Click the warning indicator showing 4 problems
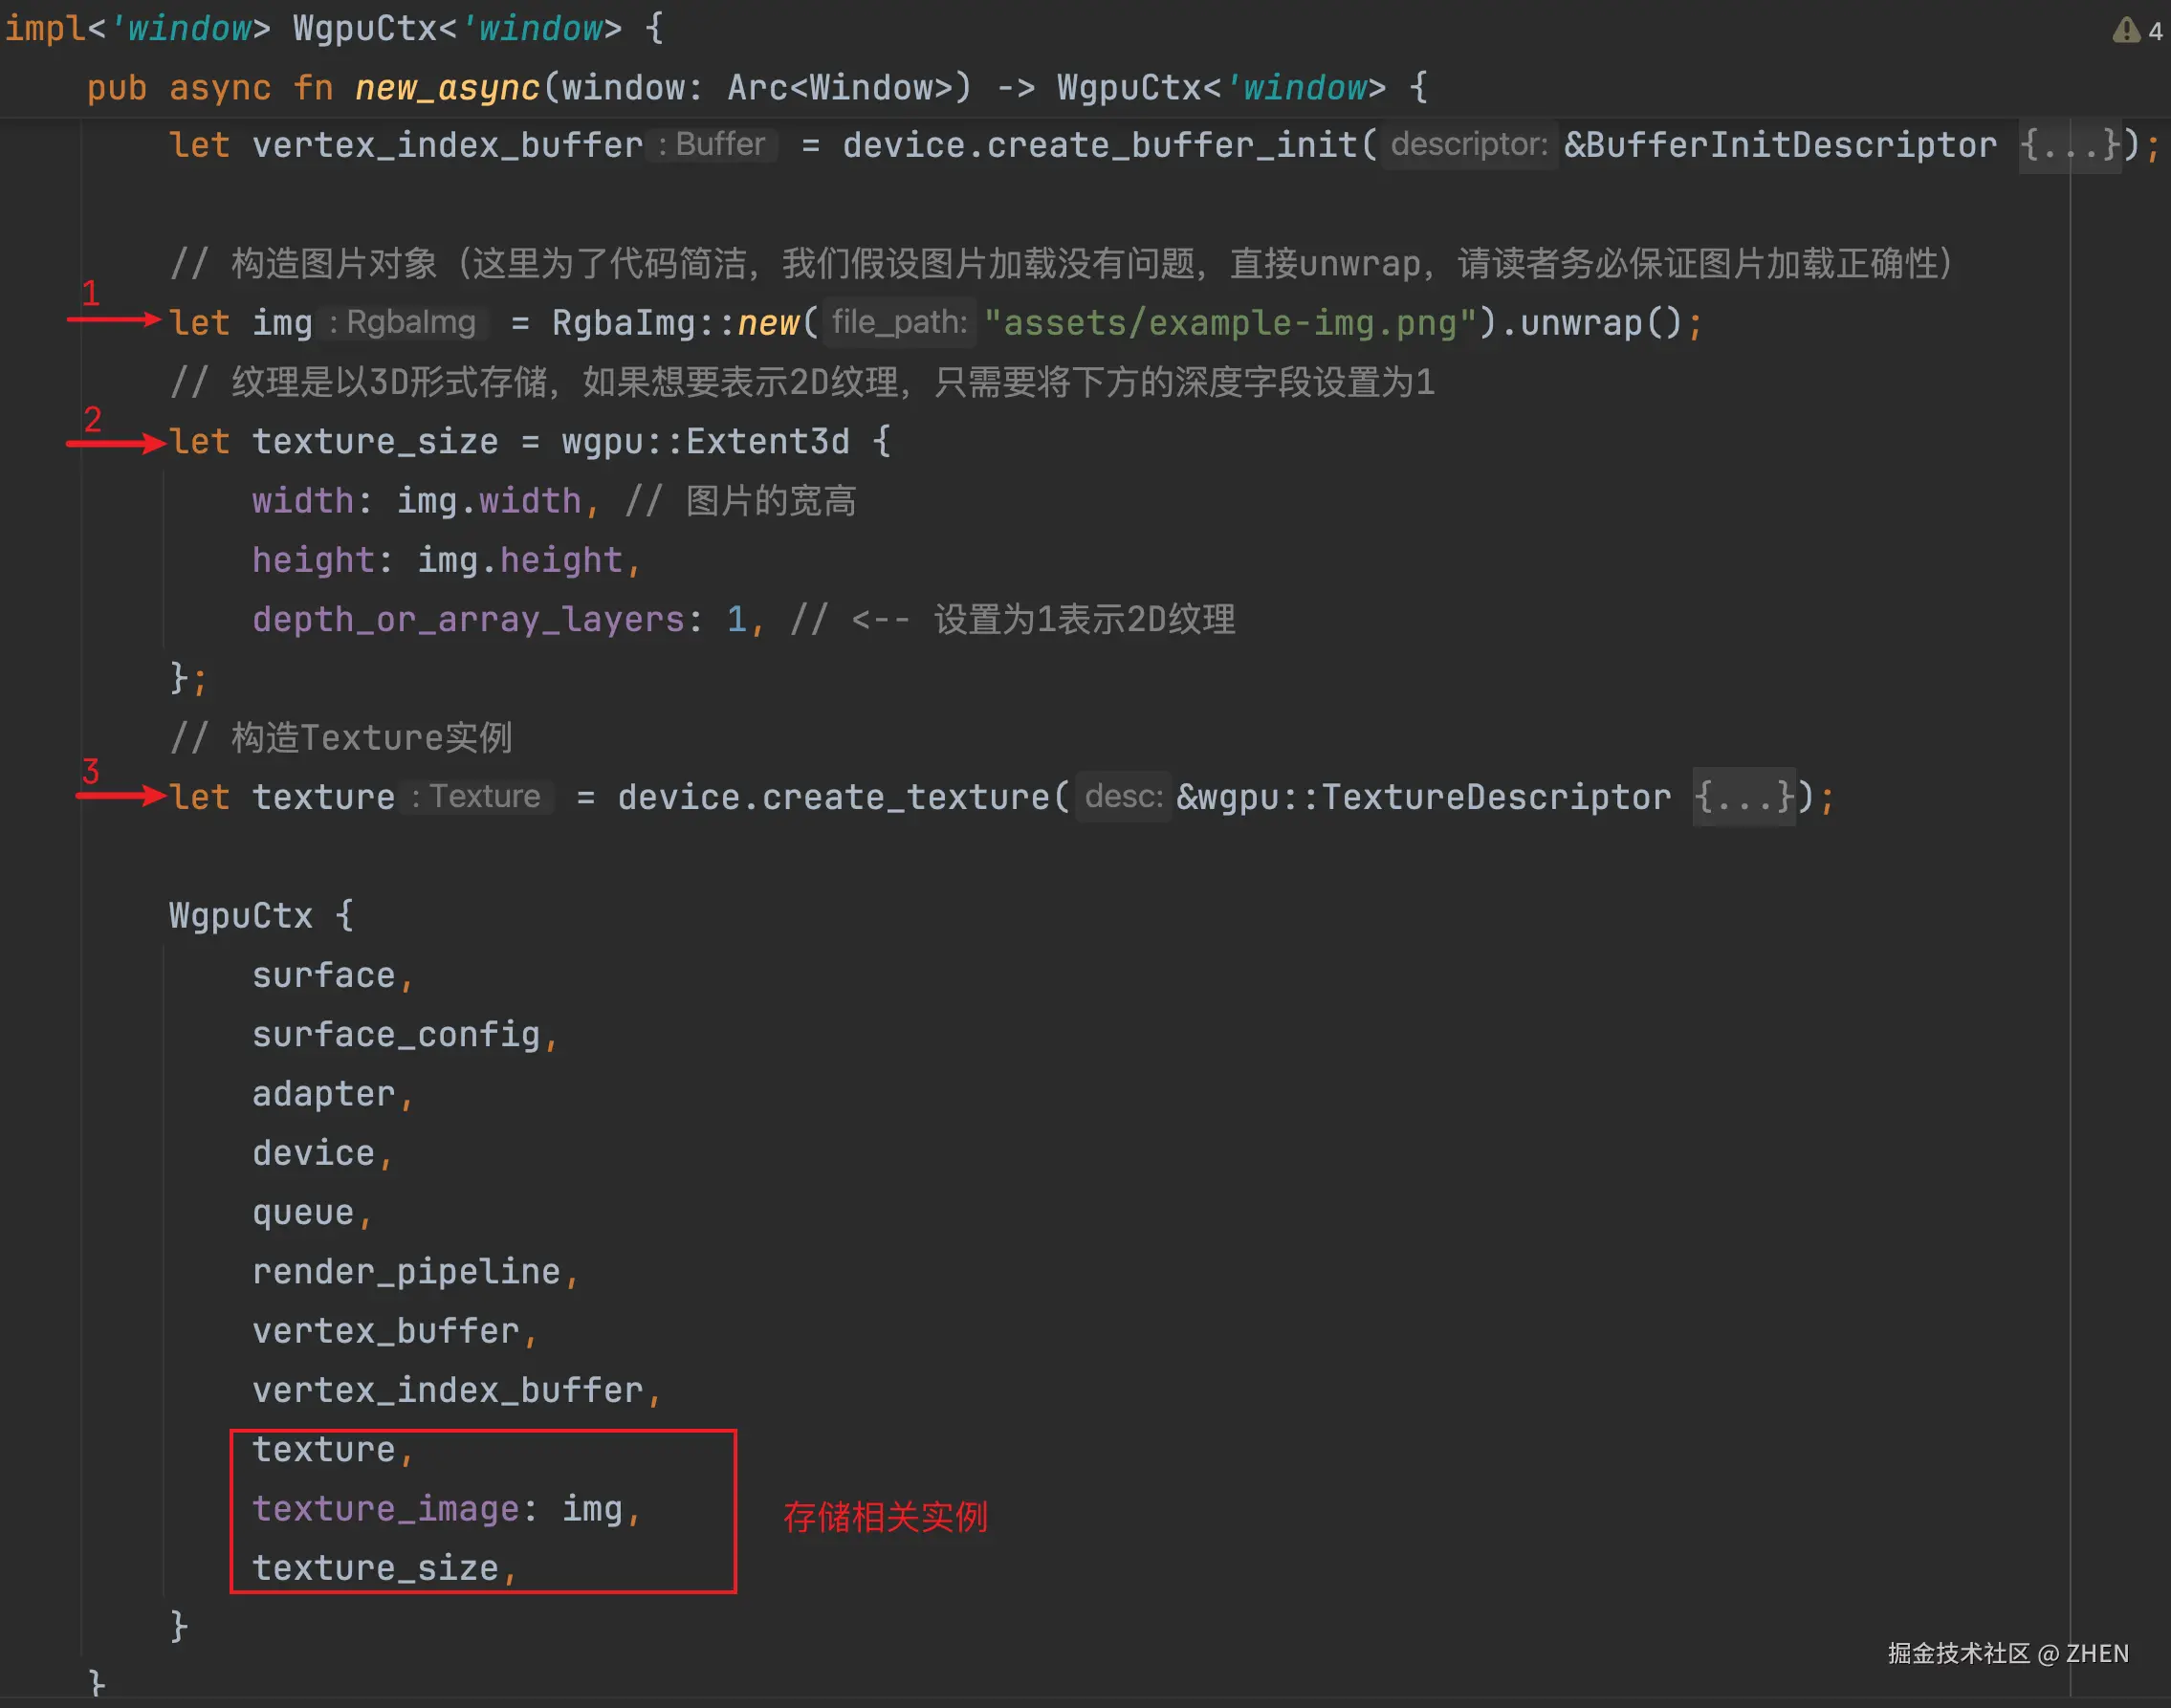The height and width of the screenshot is (1708, 2171). coord(2136,30)
